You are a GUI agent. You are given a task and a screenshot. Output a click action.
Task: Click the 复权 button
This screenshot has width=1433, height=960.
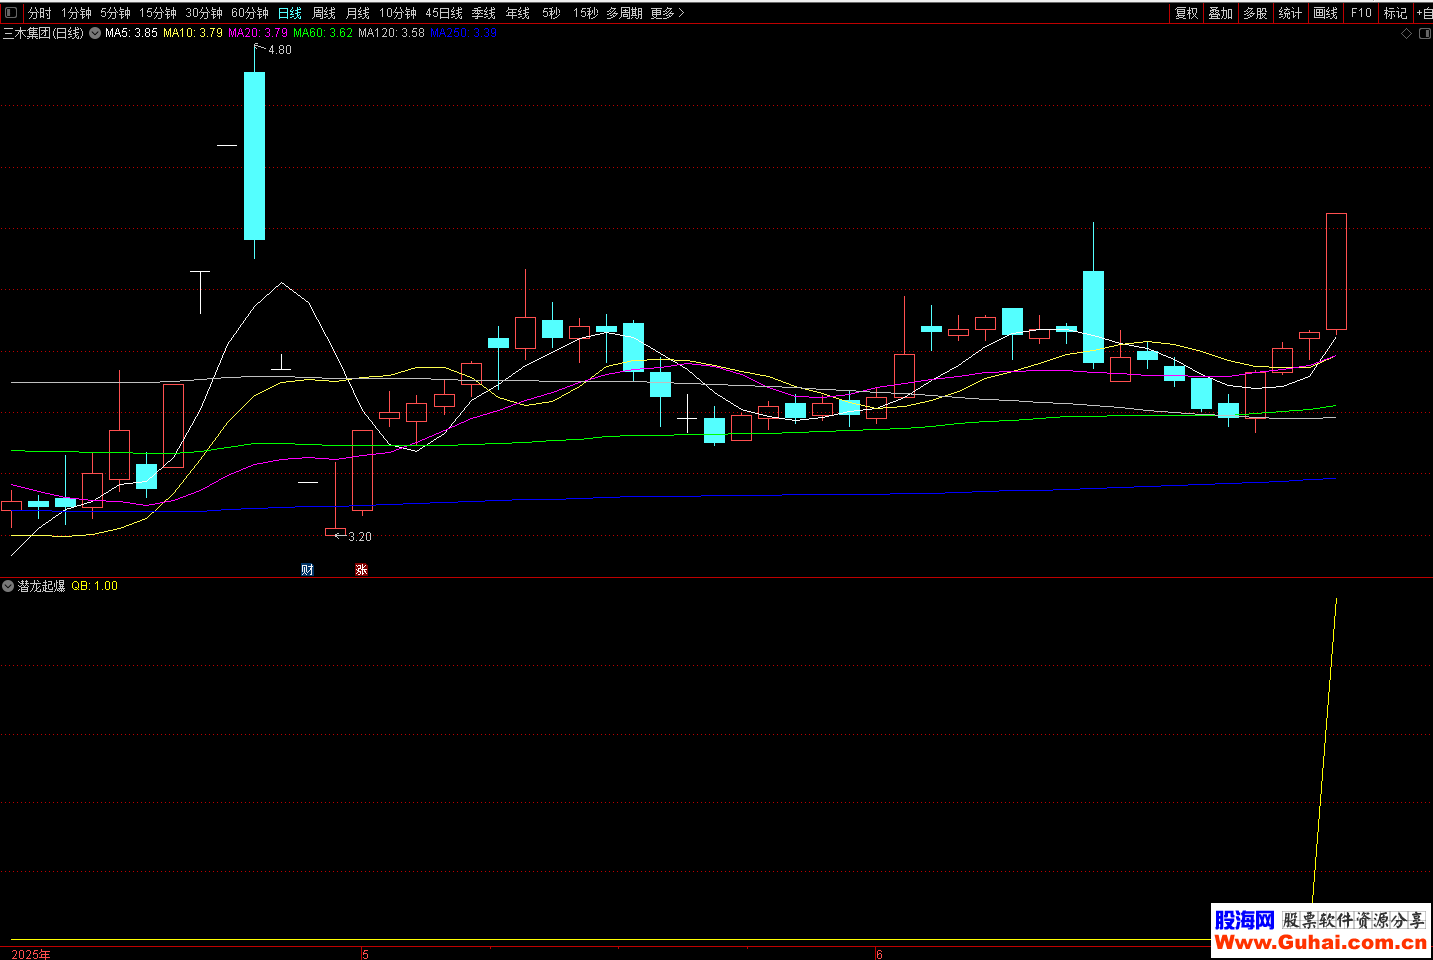(x=1187, y=13)
